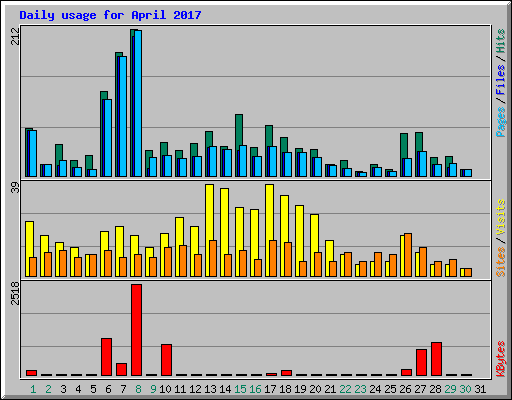512x400 pixels.
Task: Click the 'Pages / Files / Hits' legend
Action: click(x=500, y=83)
